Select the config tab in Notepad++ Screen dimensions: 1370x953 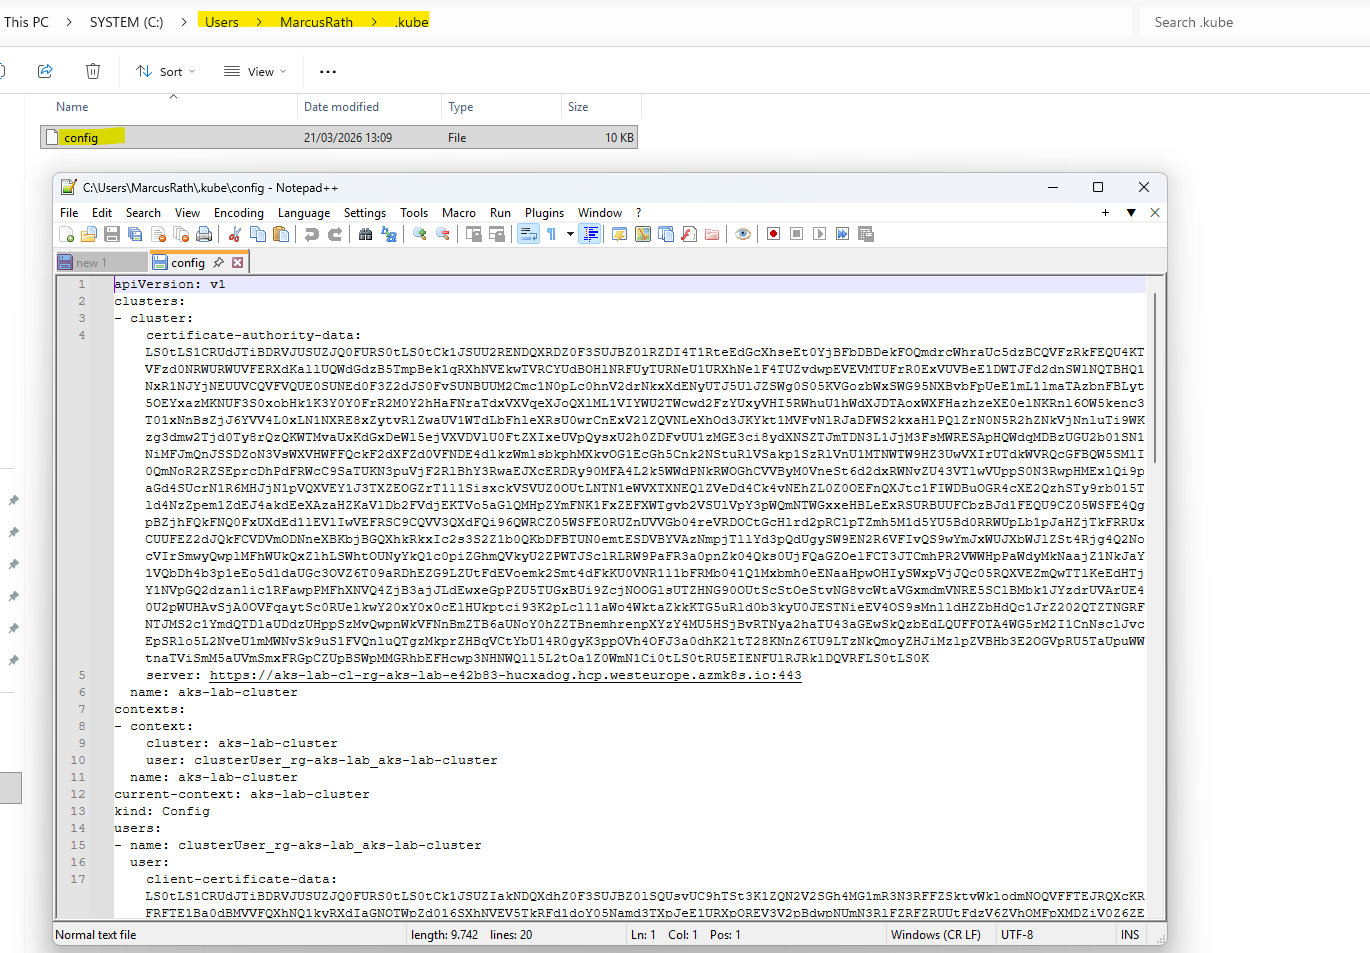[x=188, y=263]
